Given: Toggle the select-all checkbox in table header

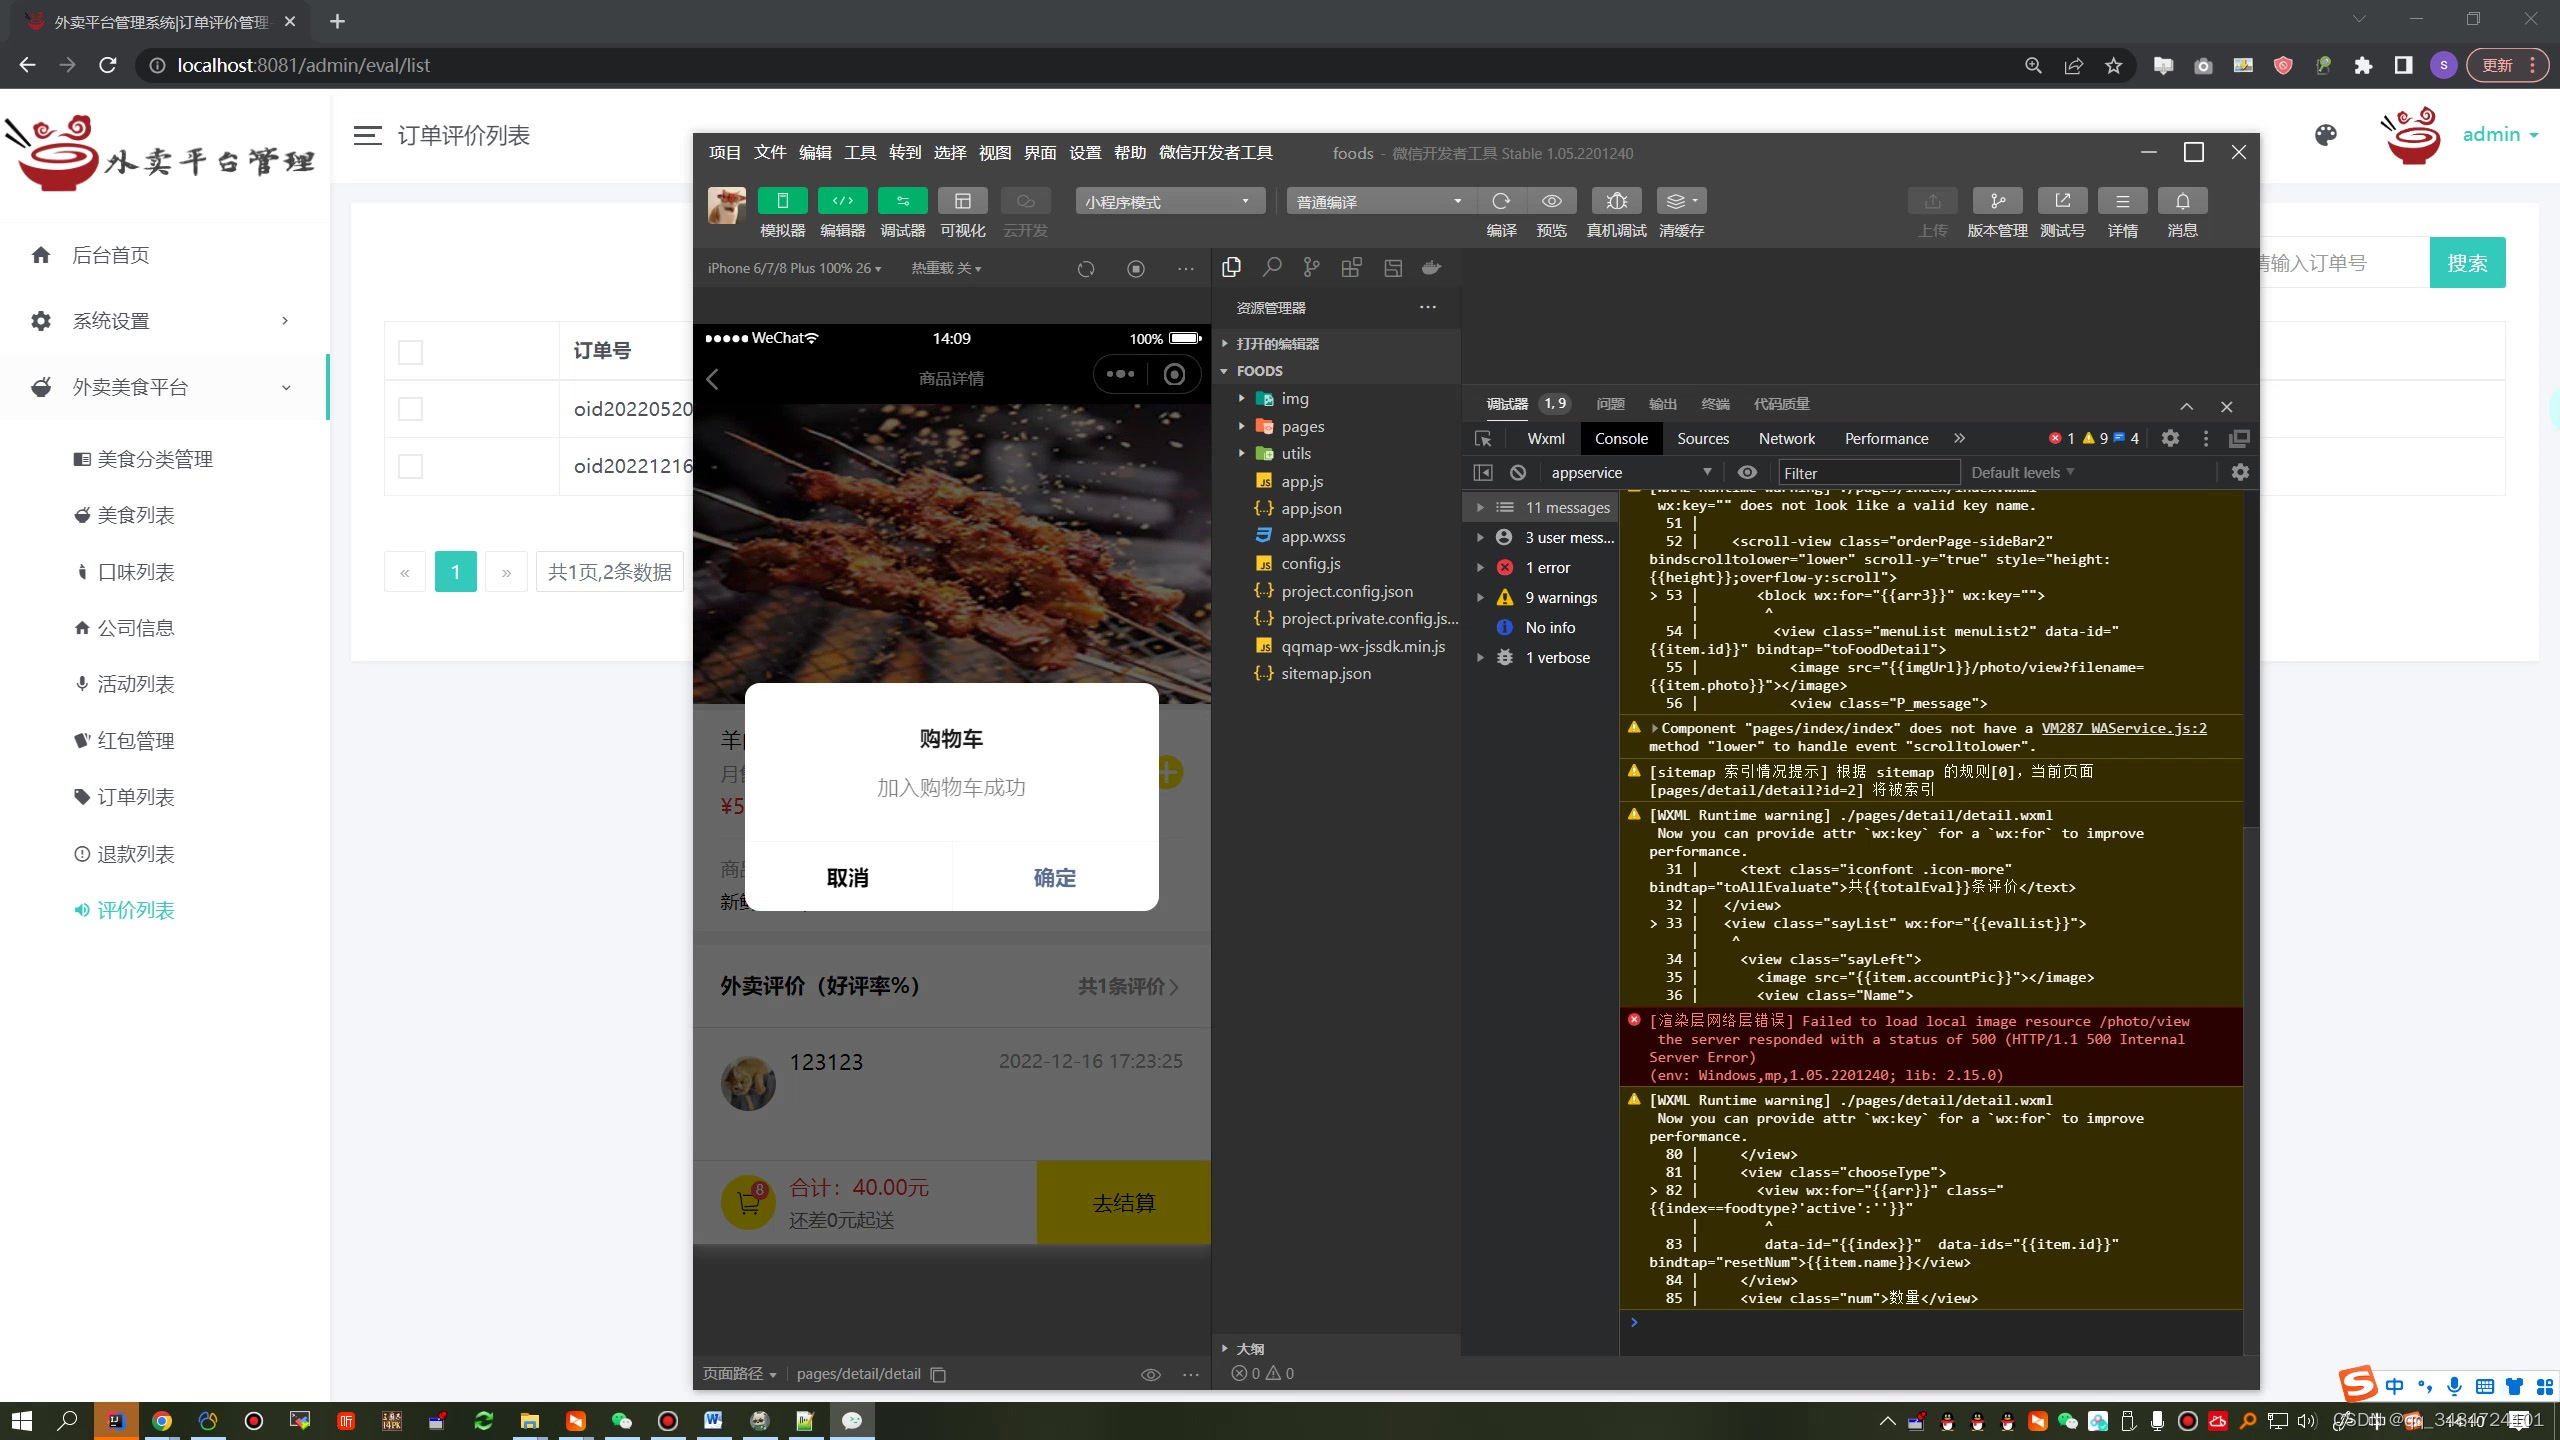Looking at the screenshot, I should [409, 352].
